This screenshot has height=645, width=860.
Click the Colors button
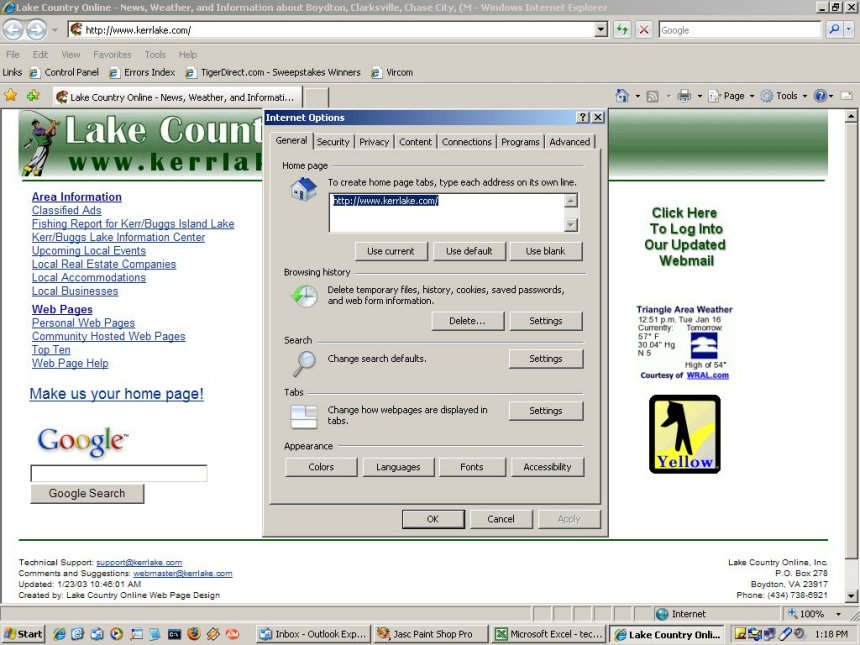pos(321,467)
